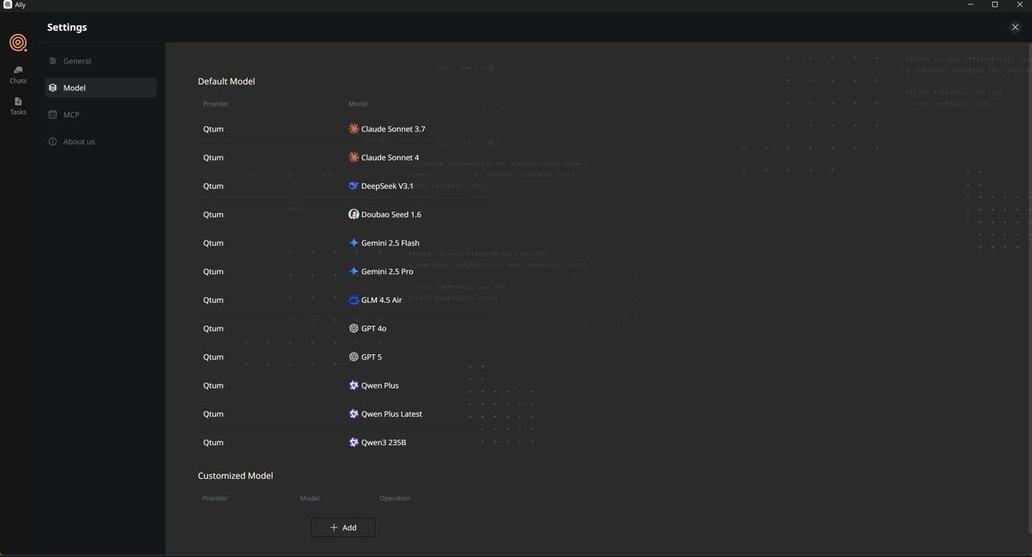Click the Doubao Seed 1.6 icon
This screenshot has width=1032, height=557.
coord(353,214)
